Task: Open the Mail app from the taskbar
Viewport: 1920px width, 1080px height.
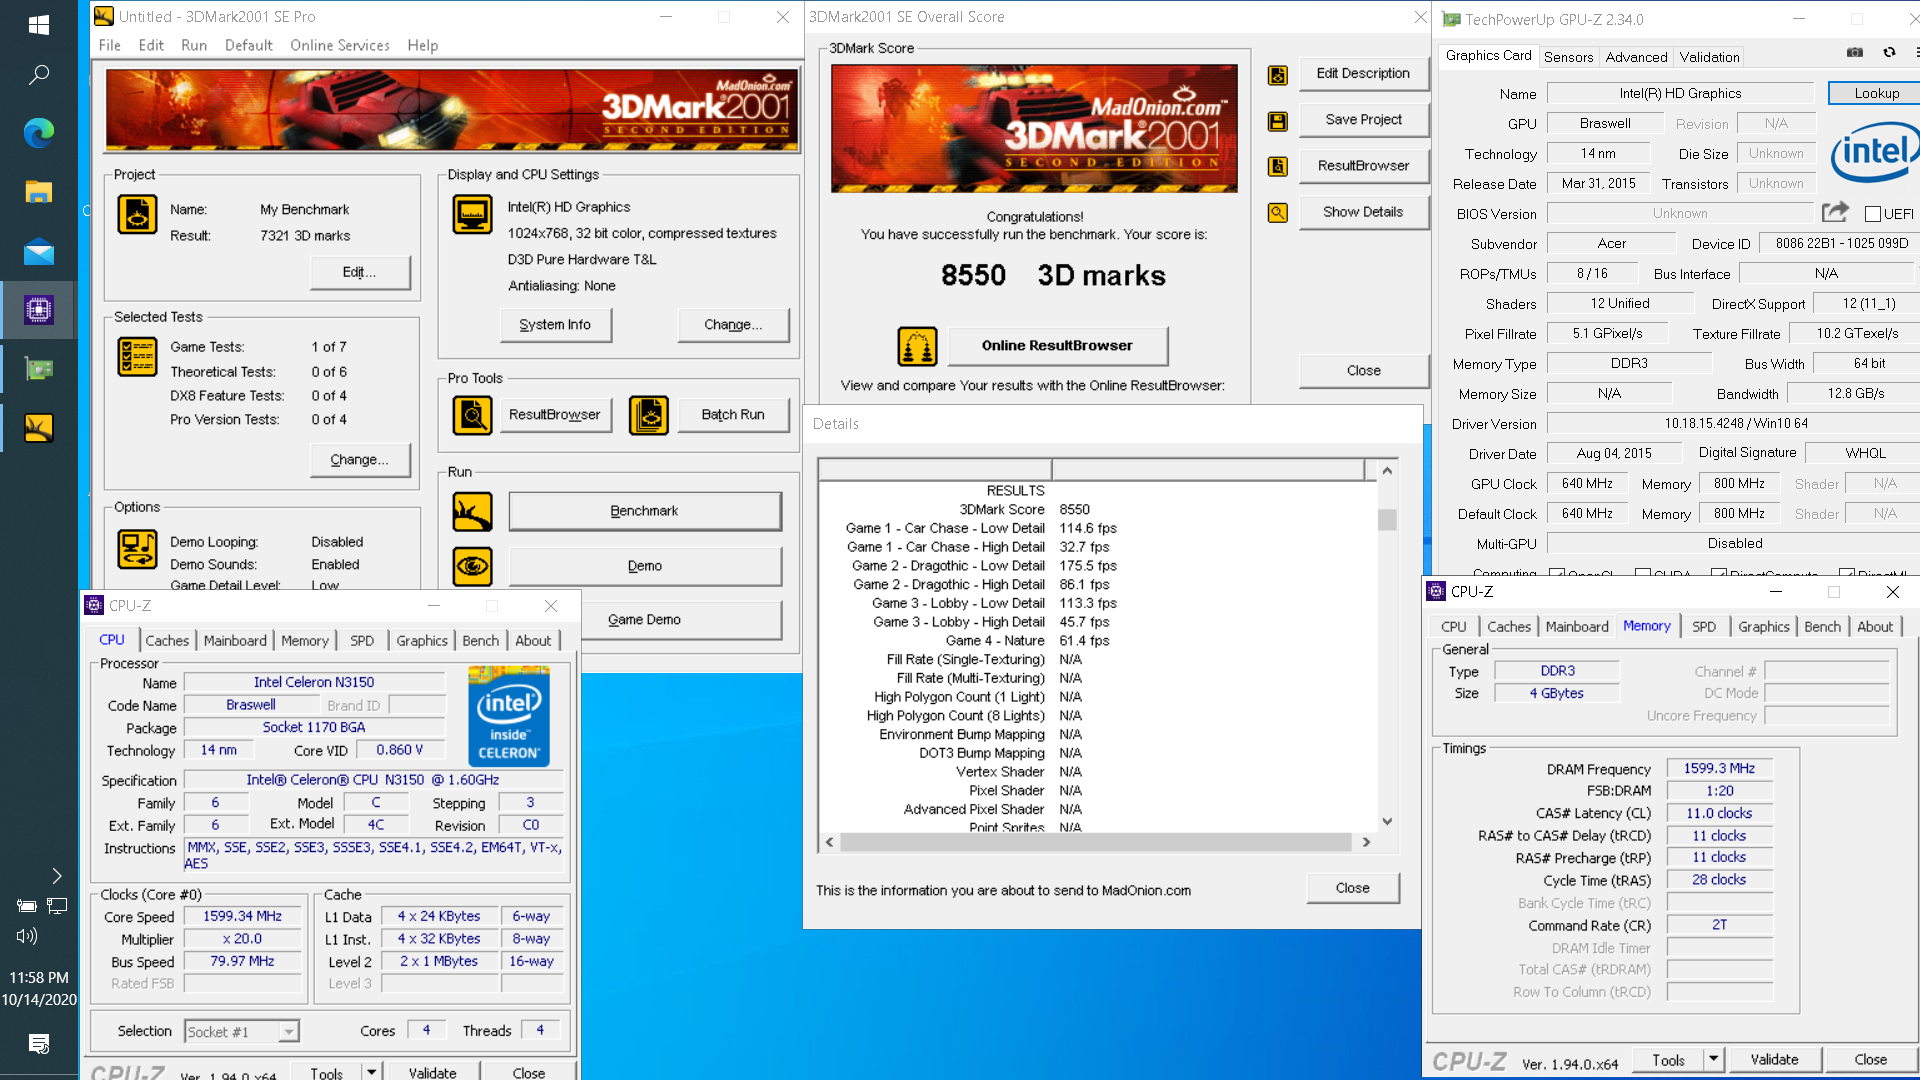Action: pyautogui.click(x=39, y=251)
